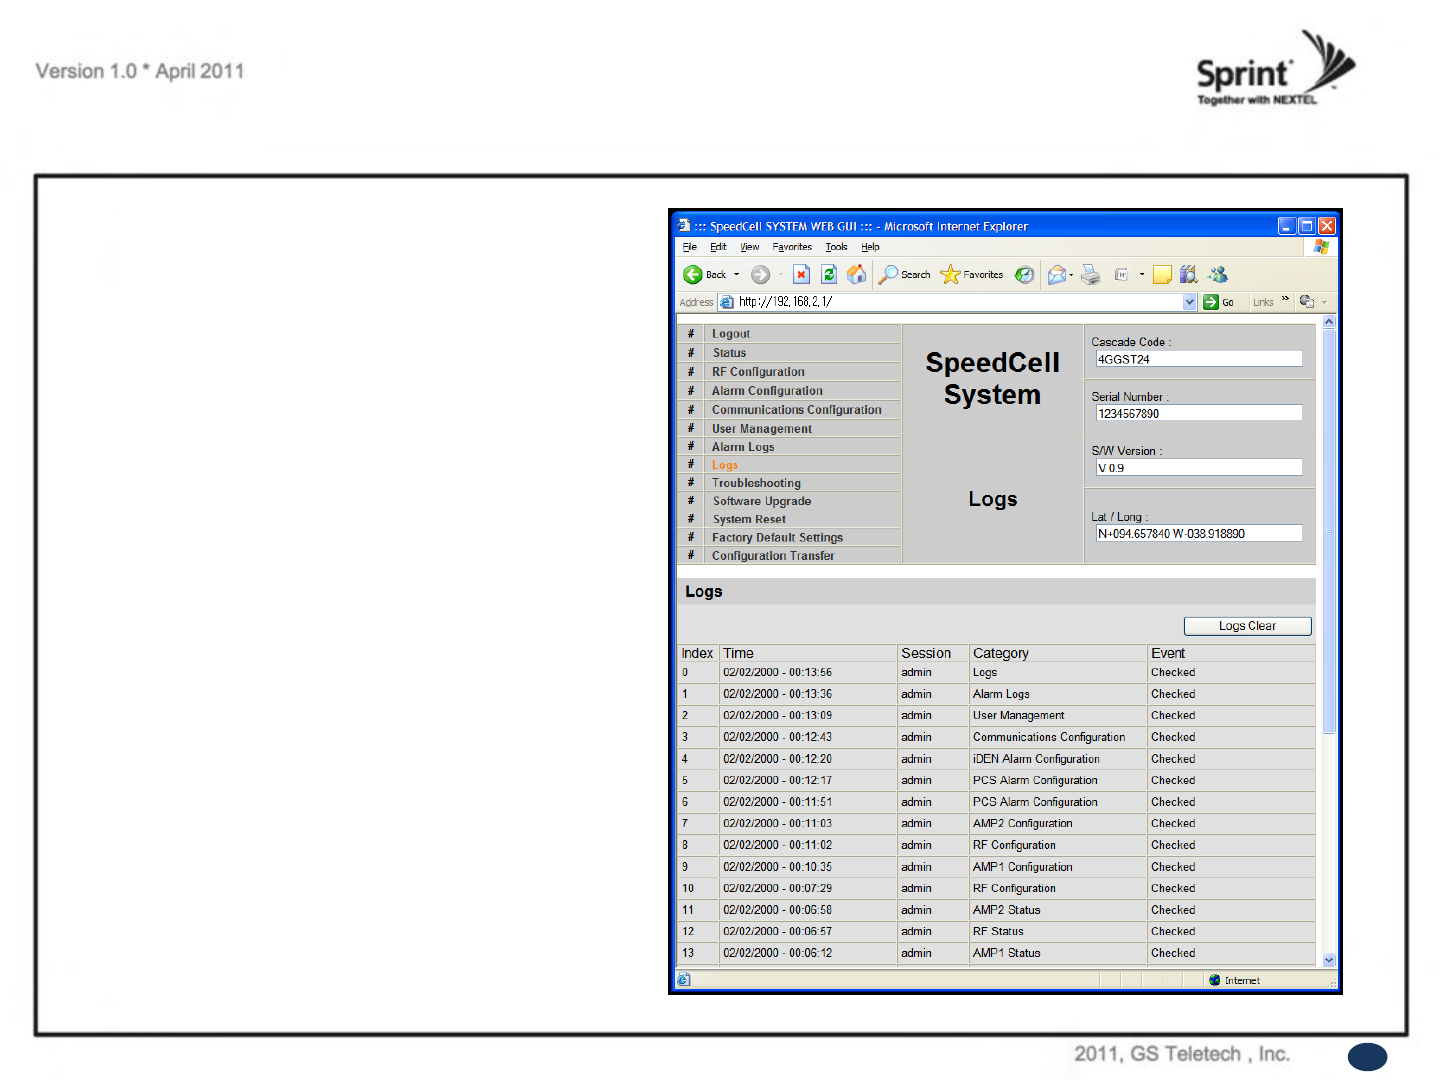
Task: Expand the dropdown arrow at the toolbar's far right
Action: pos(1325,302)
